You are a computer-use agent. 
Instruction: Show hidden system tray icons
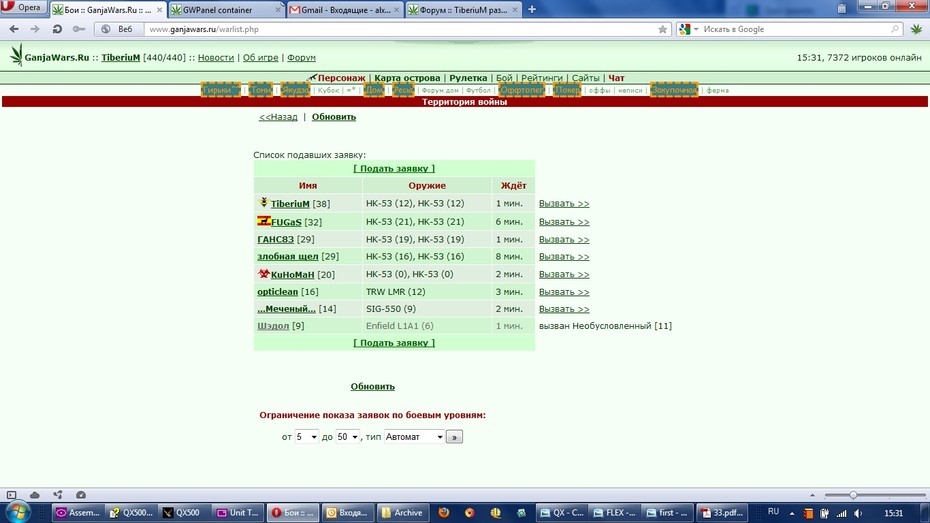pos(792,513)
